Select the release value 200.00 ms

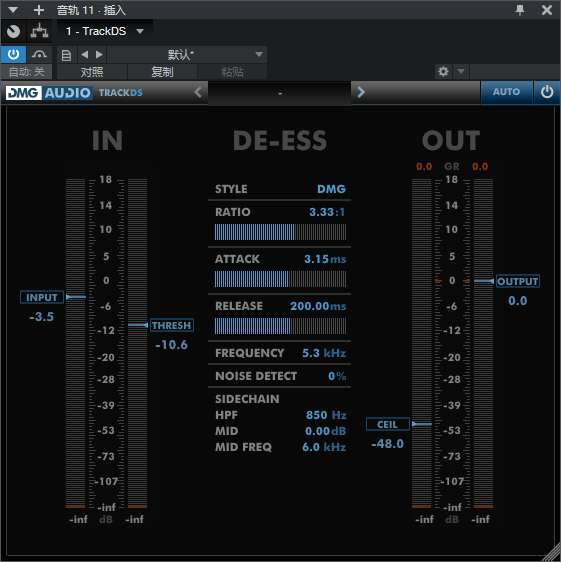coord(318,306)
